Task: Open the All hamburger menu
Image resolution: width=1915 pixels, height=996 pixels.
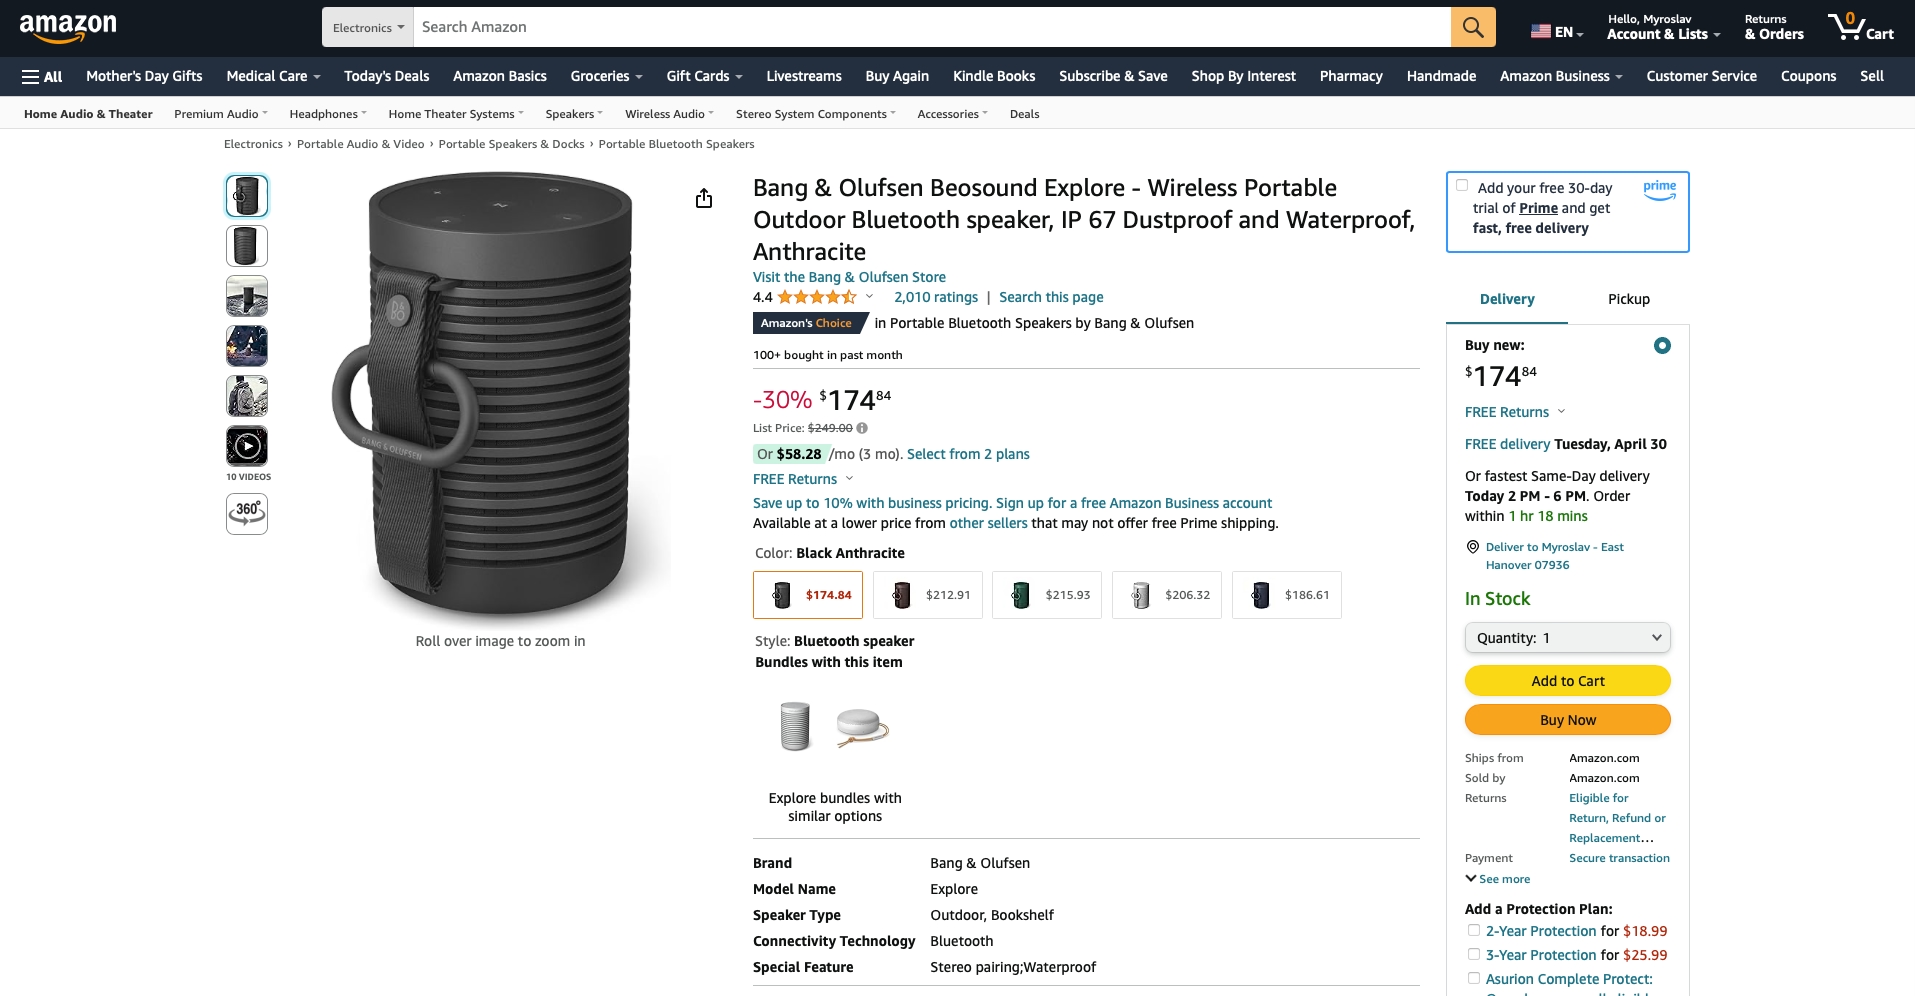Action: pyautogui.click(x=42, y=76)
